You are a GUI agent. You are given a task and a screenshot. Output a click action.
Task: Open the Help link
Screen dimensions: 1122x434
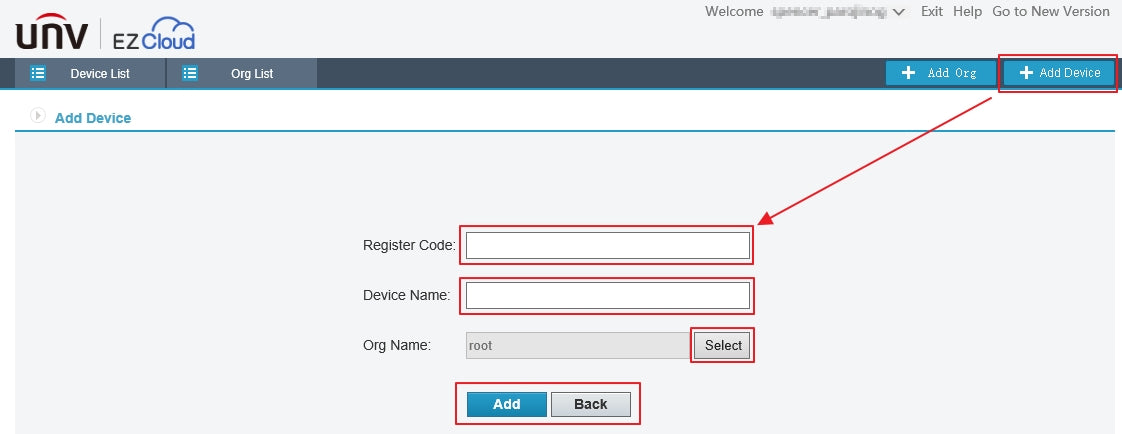coord(967,12)
